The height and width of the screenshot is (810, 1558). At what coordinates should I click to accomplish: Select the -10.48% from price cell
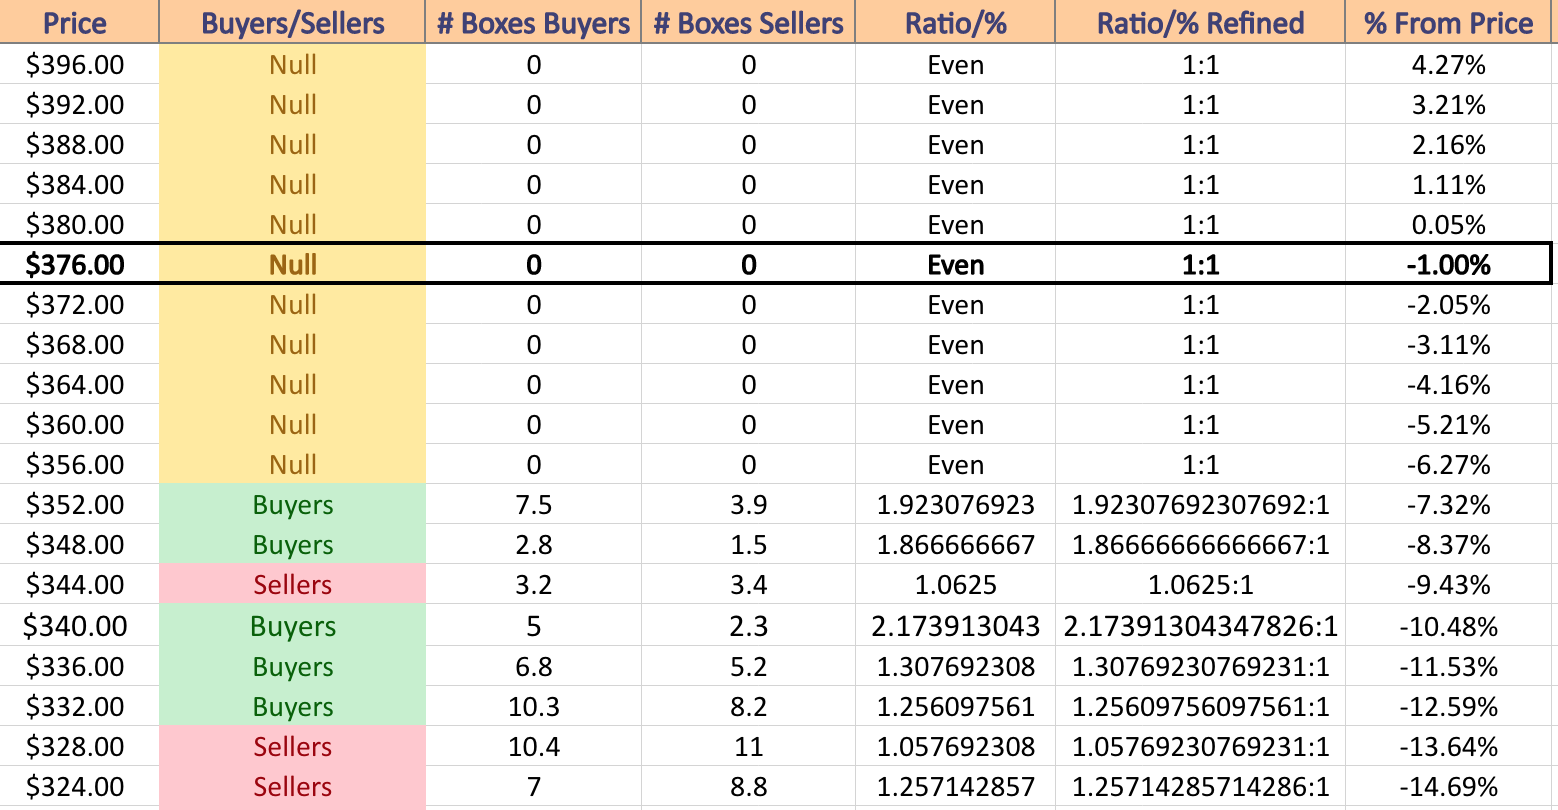(1449, 627)
